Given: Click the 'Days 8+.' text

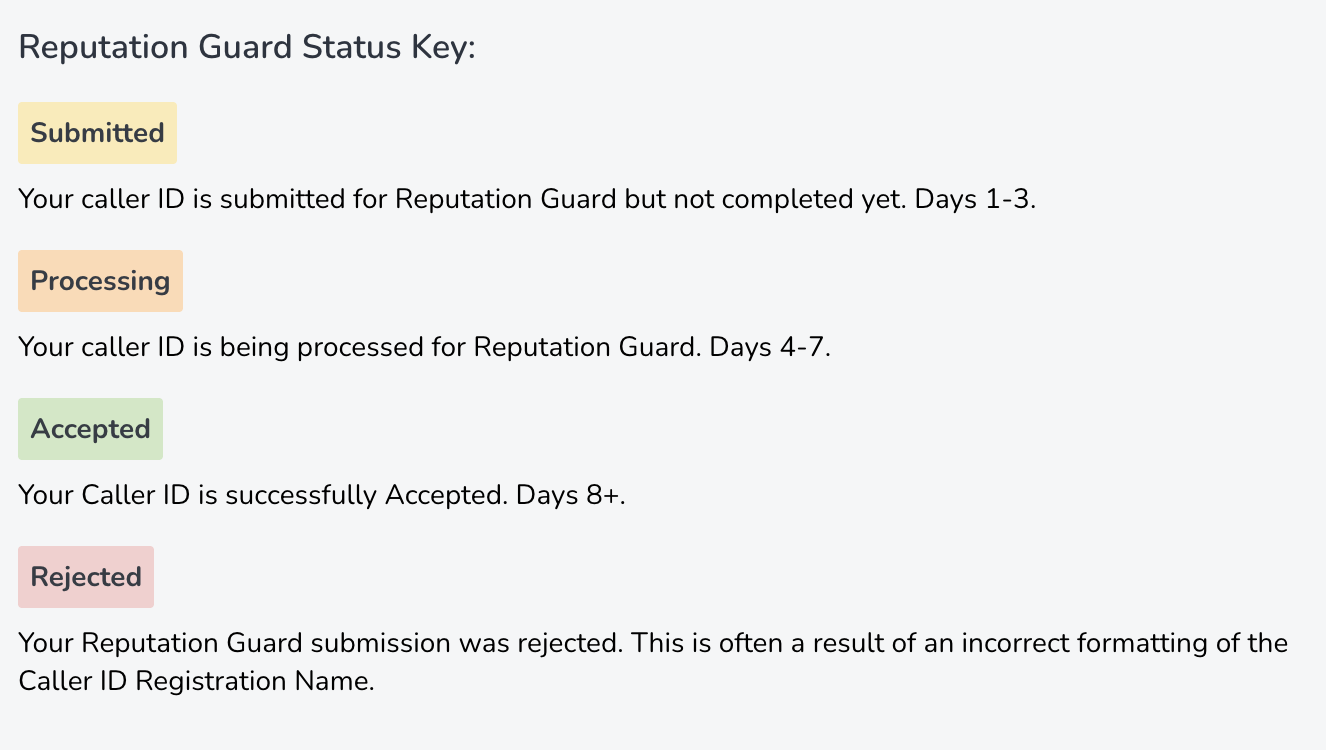Looking at the screenshot, I should 570,494.
